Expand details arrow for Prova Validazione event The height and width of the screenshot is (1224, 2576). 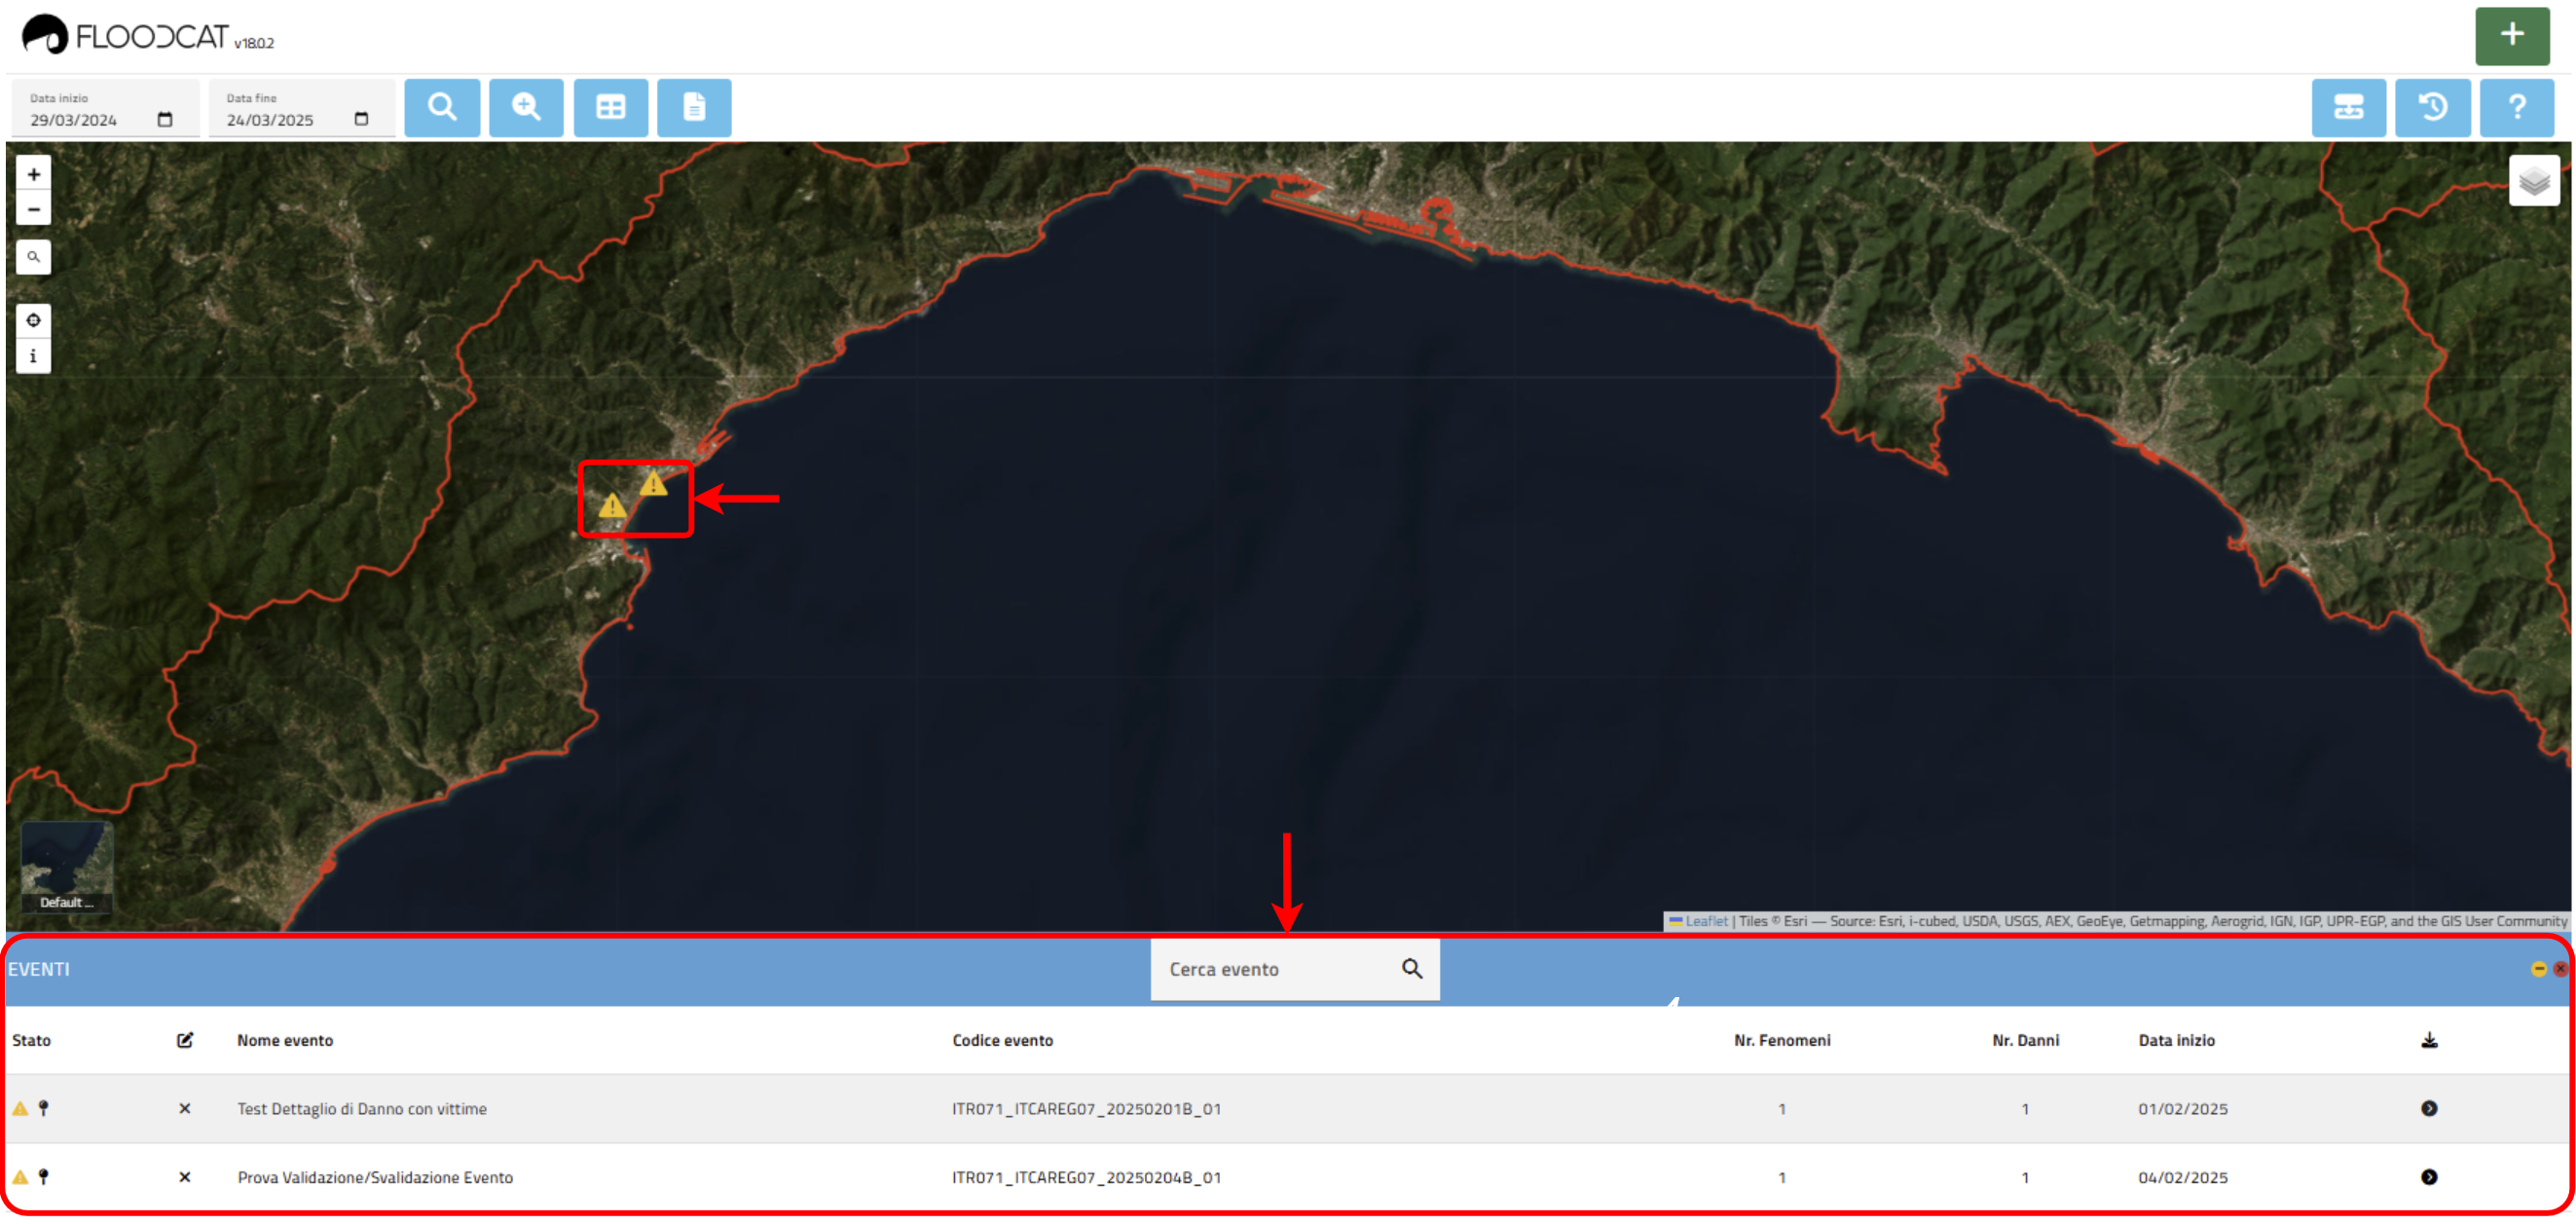[2428, 1177]
